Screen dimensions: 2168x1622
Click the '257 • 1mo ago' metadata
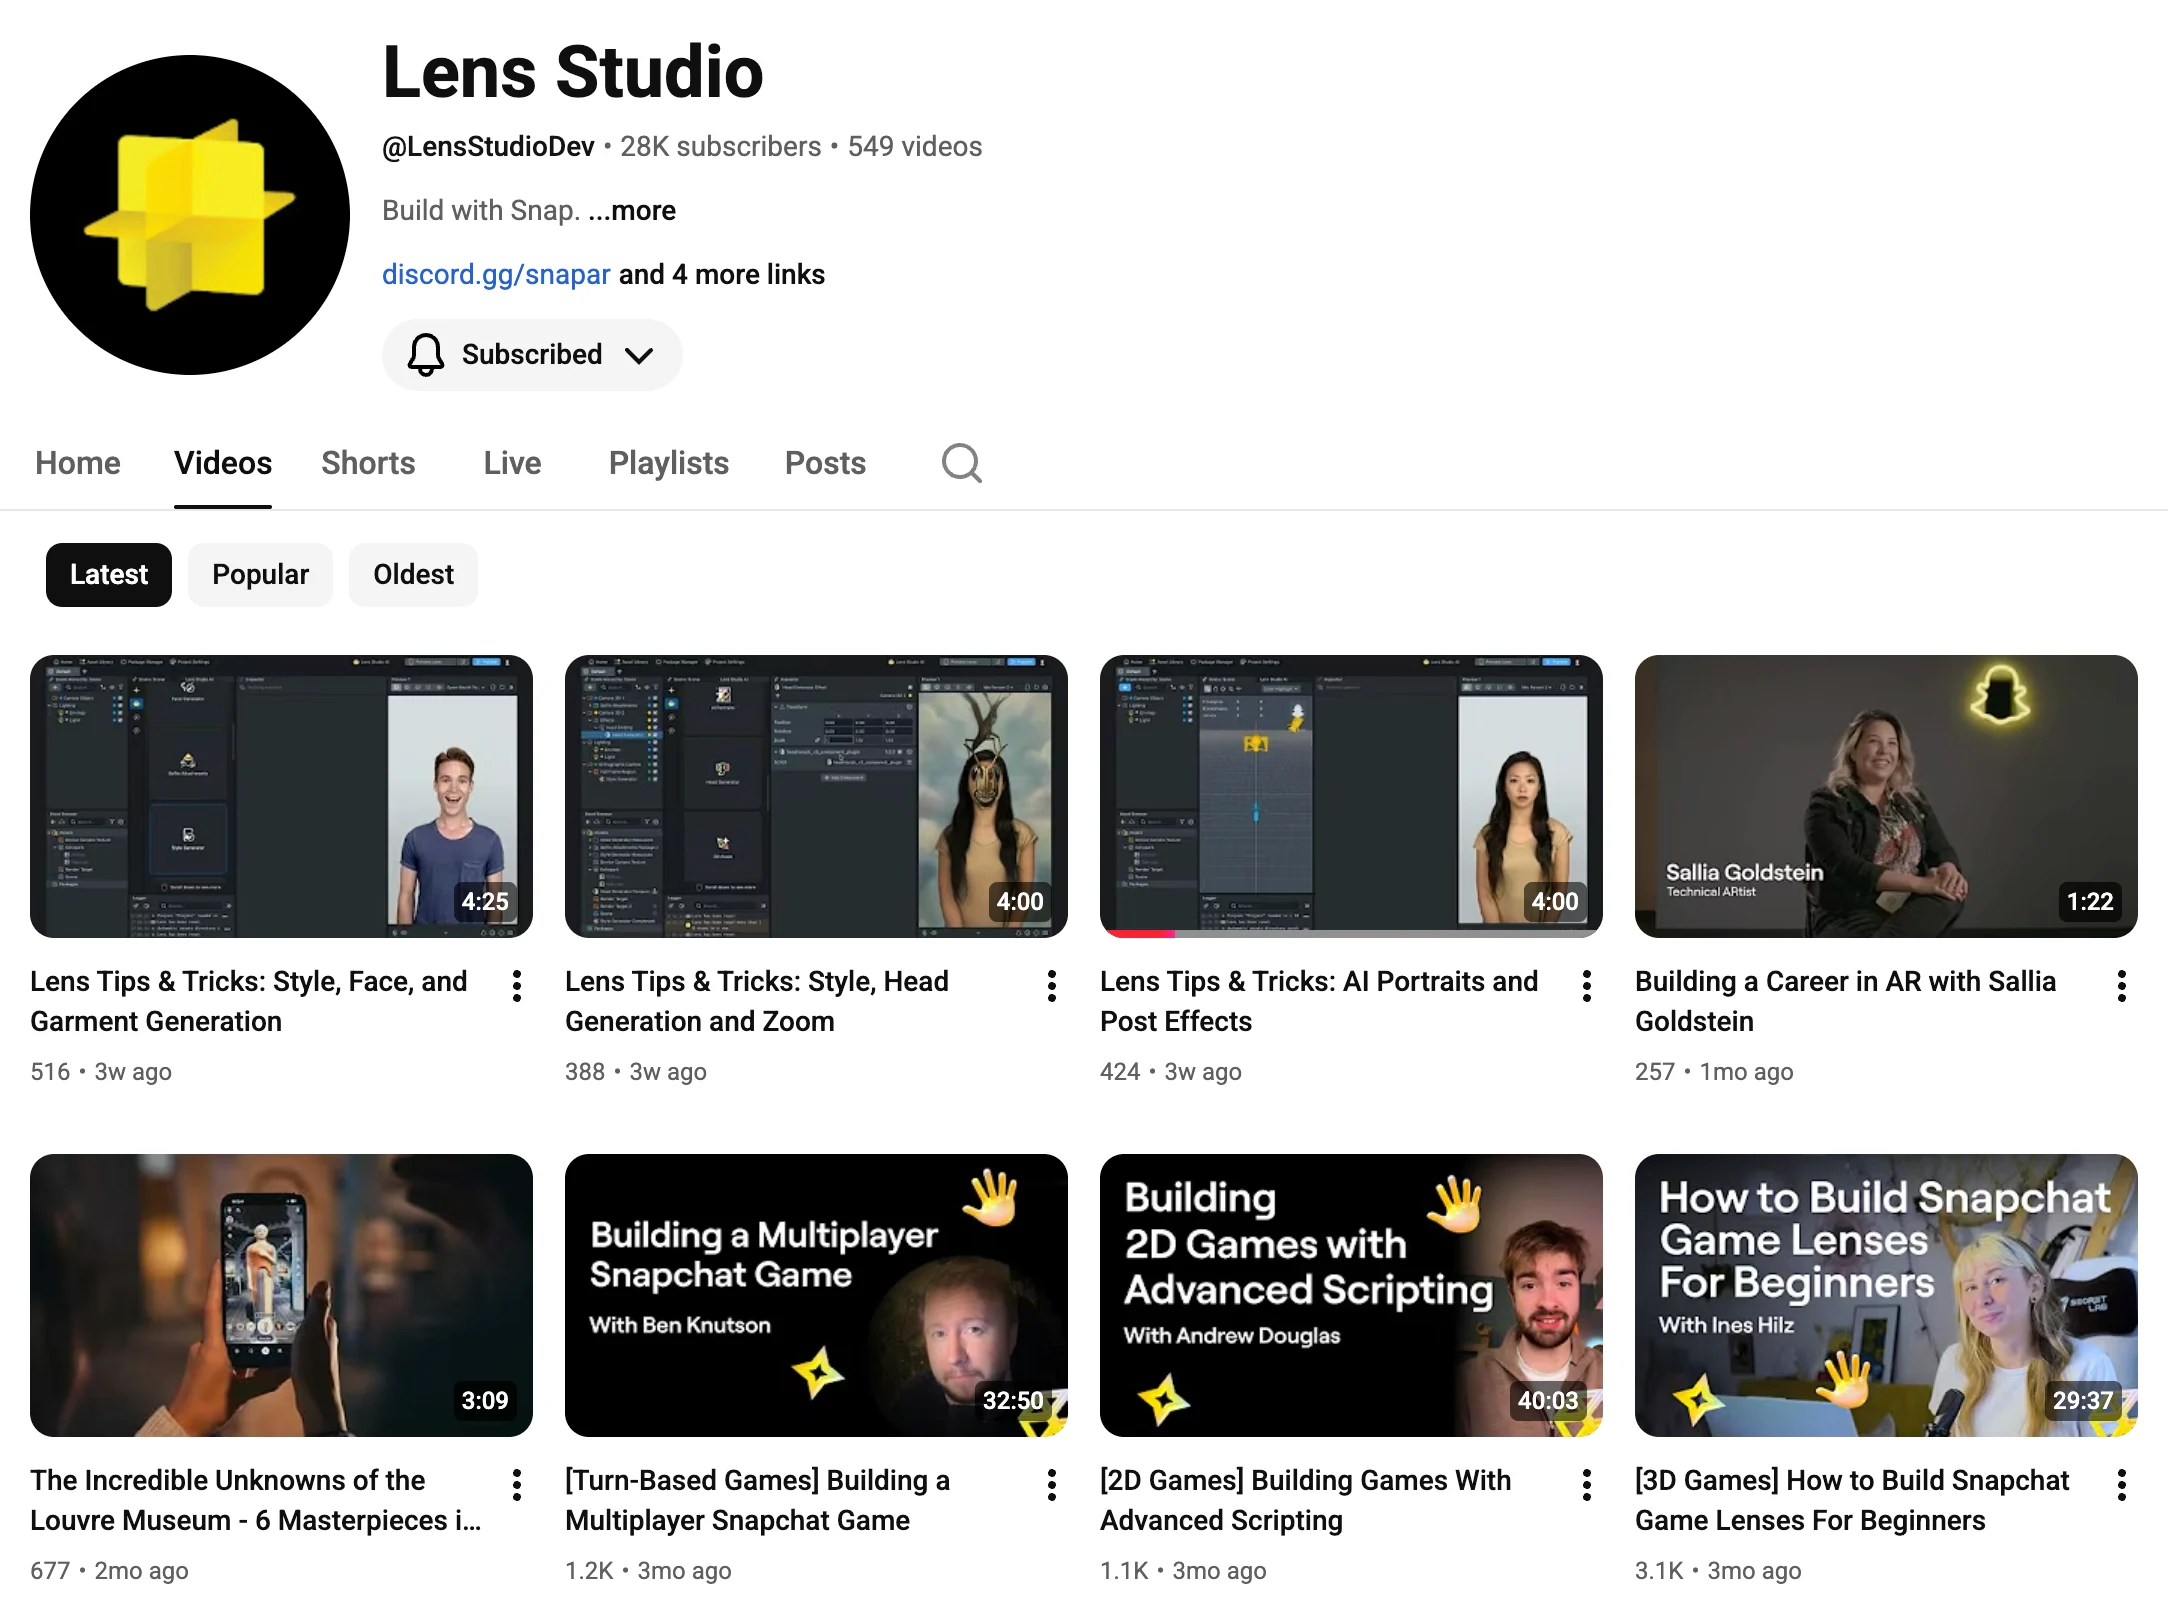pos(1714,1072)
